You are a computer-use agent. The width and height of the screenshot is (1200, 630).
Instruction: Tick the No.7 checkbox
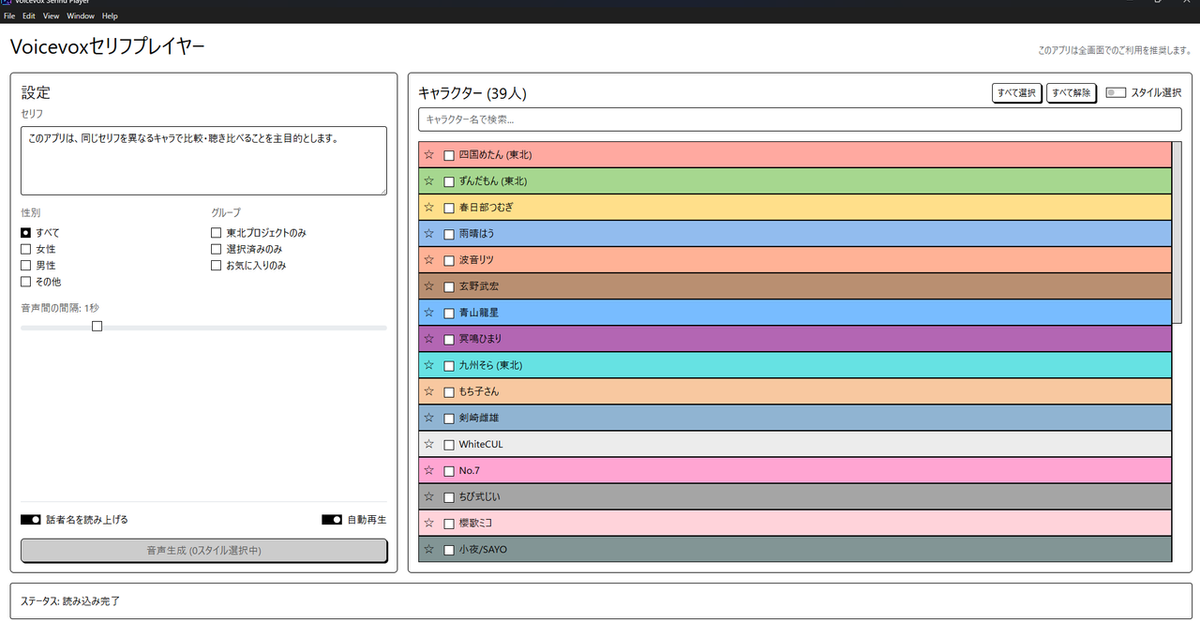(x=449, y=470)
